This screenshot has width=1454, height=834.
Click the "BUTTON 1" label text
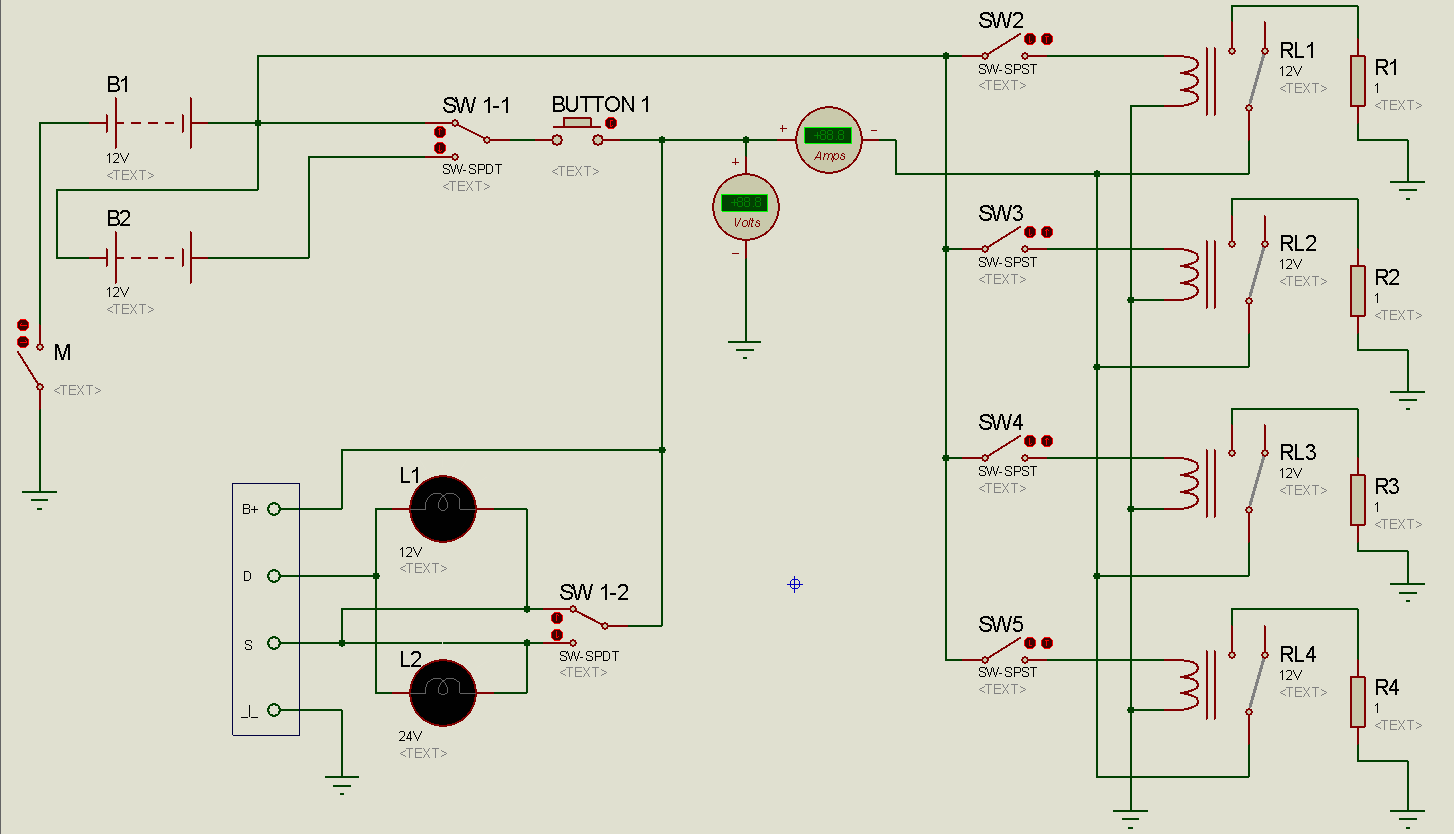[x=601, y=104]
